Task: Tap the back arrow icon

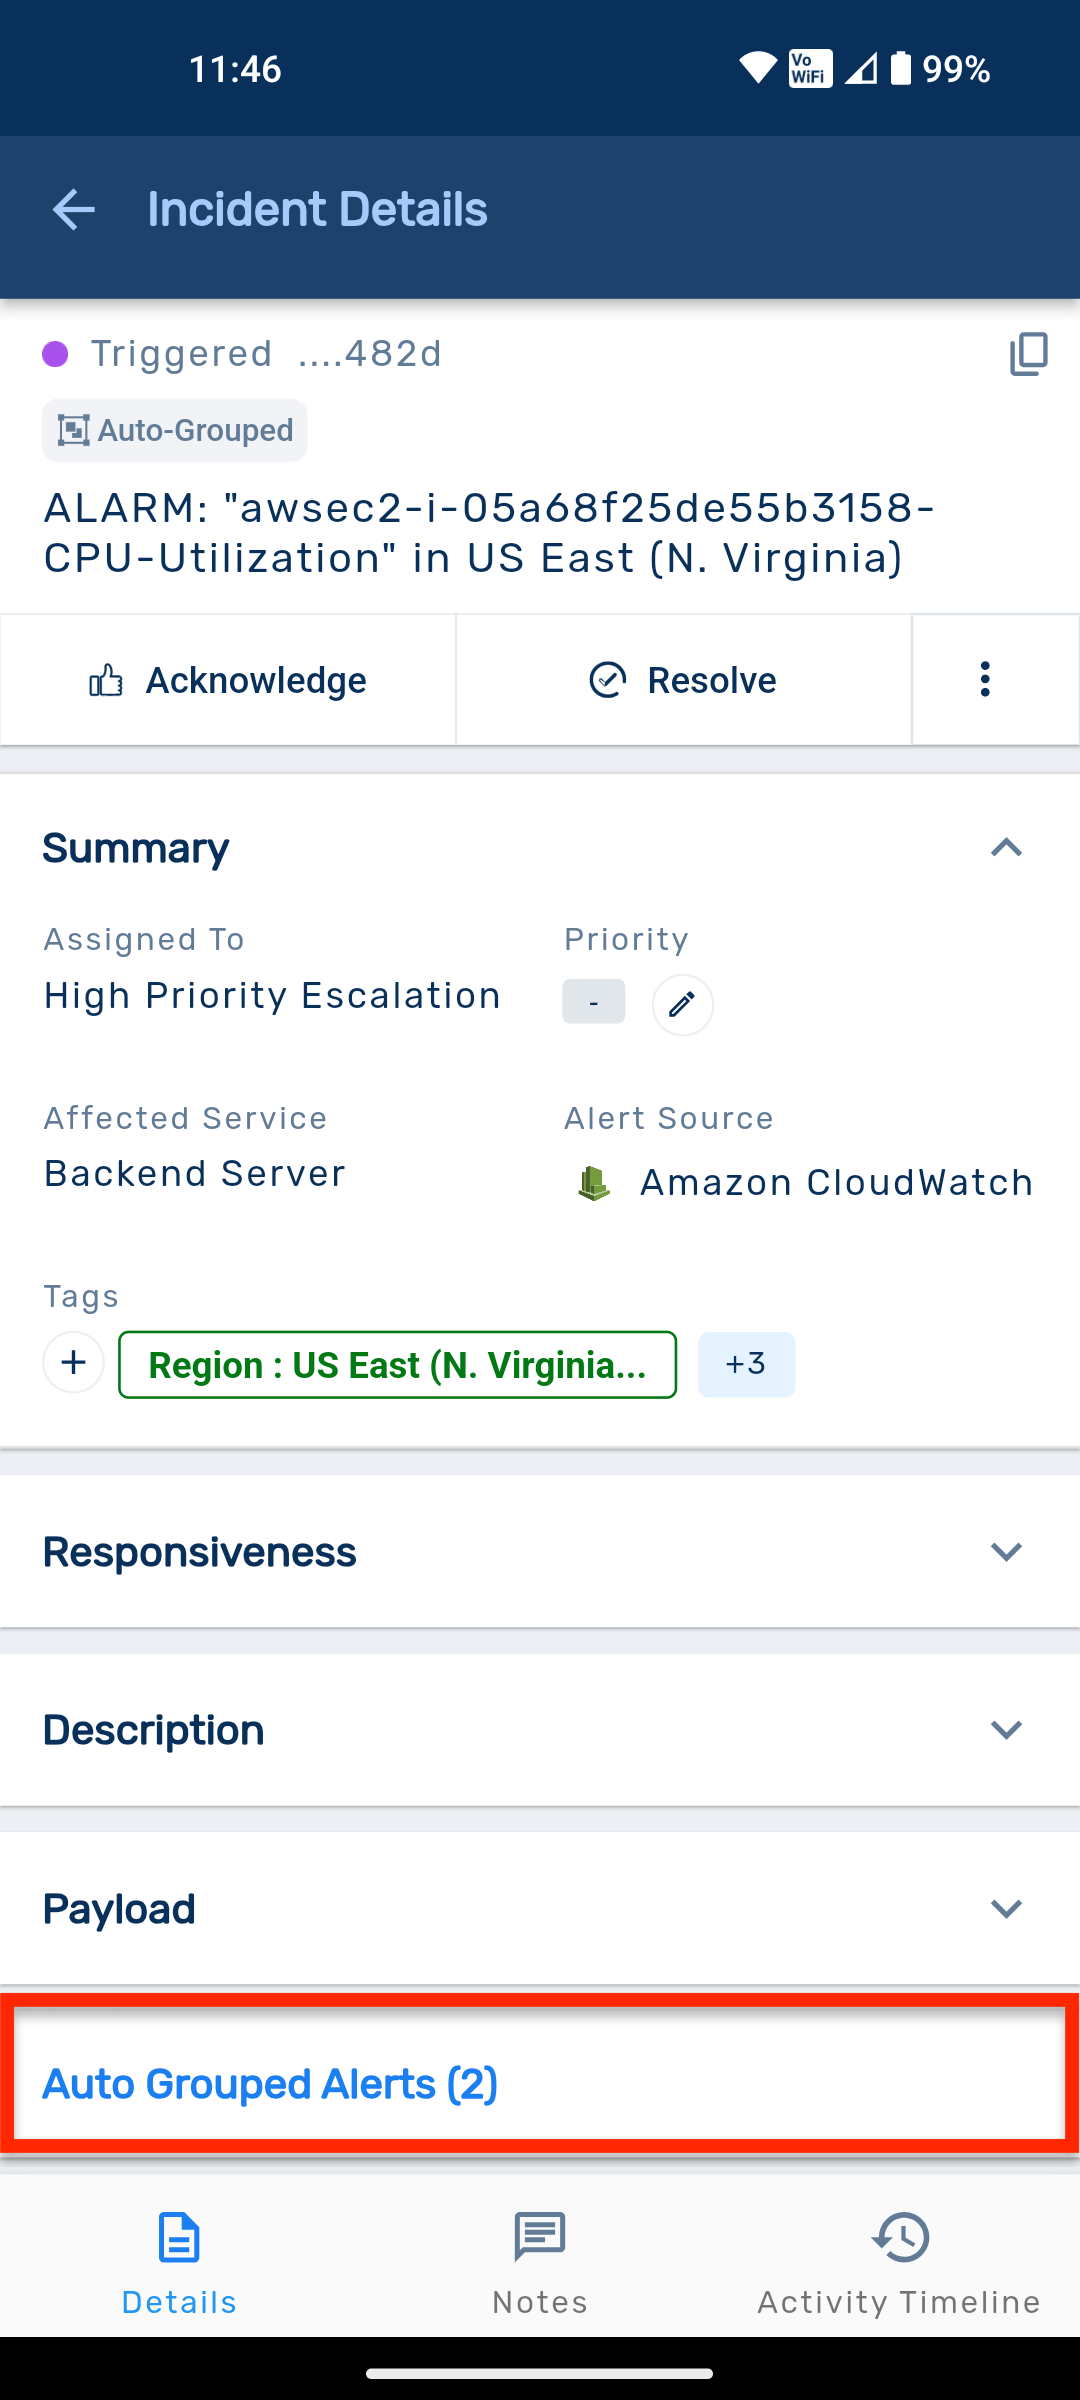Action: [x=73, y=210]
